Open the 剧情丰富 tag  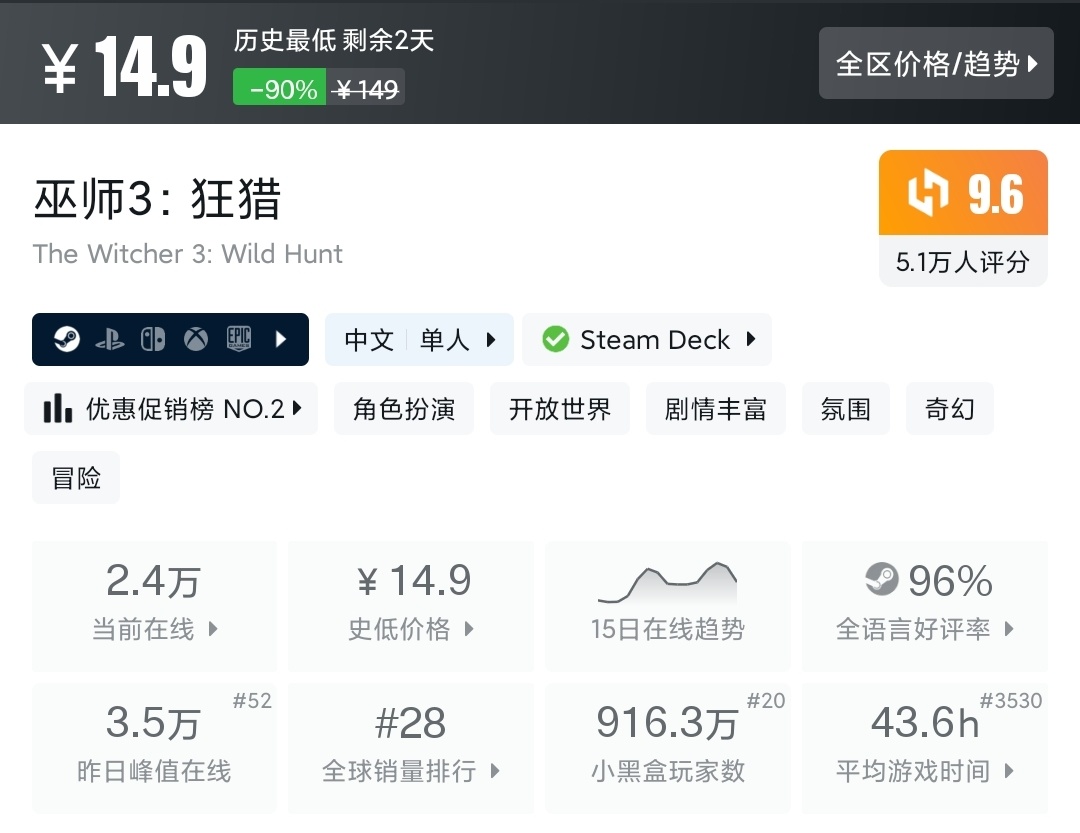click(x=716, y=409)
